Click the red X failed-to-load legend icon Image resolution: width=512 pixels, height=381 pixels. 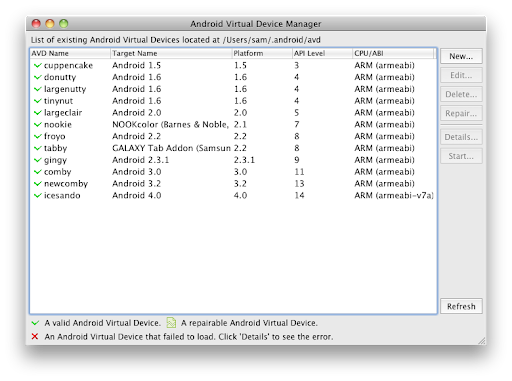tap(35, 336)
